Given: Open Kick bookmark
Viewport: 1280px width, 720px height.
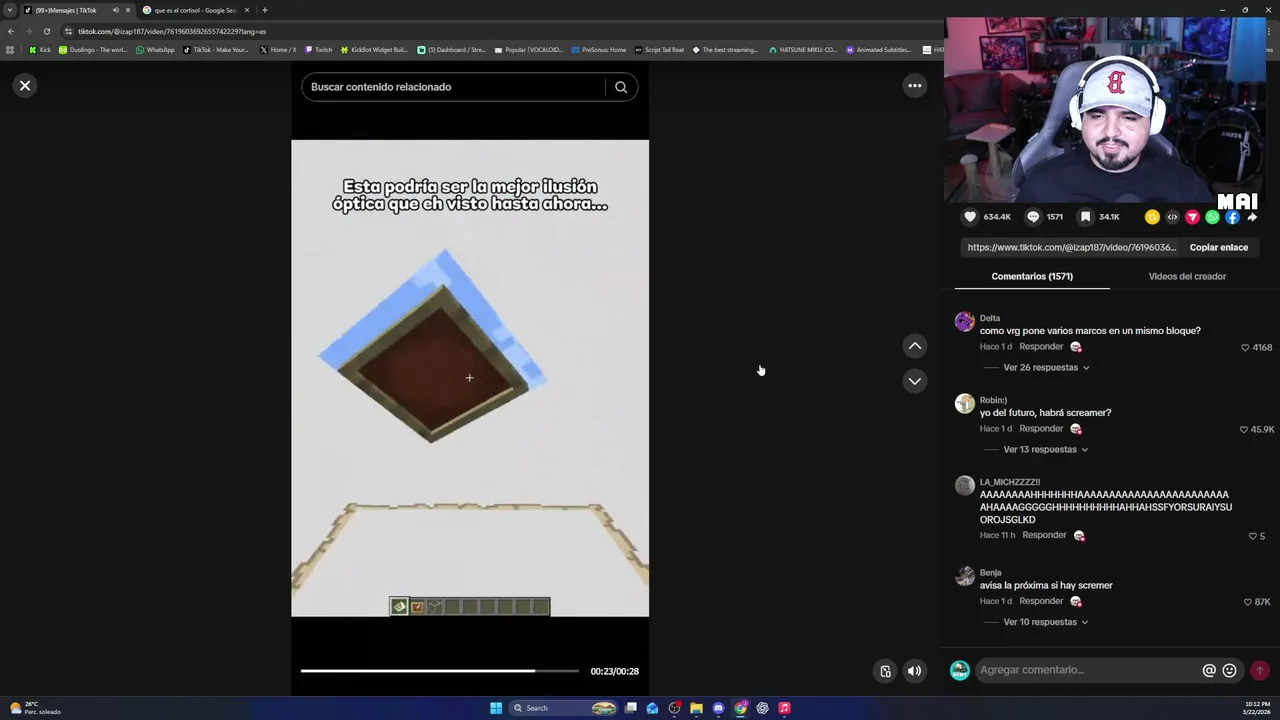Looking at the screenshot, I should point(40,50).
